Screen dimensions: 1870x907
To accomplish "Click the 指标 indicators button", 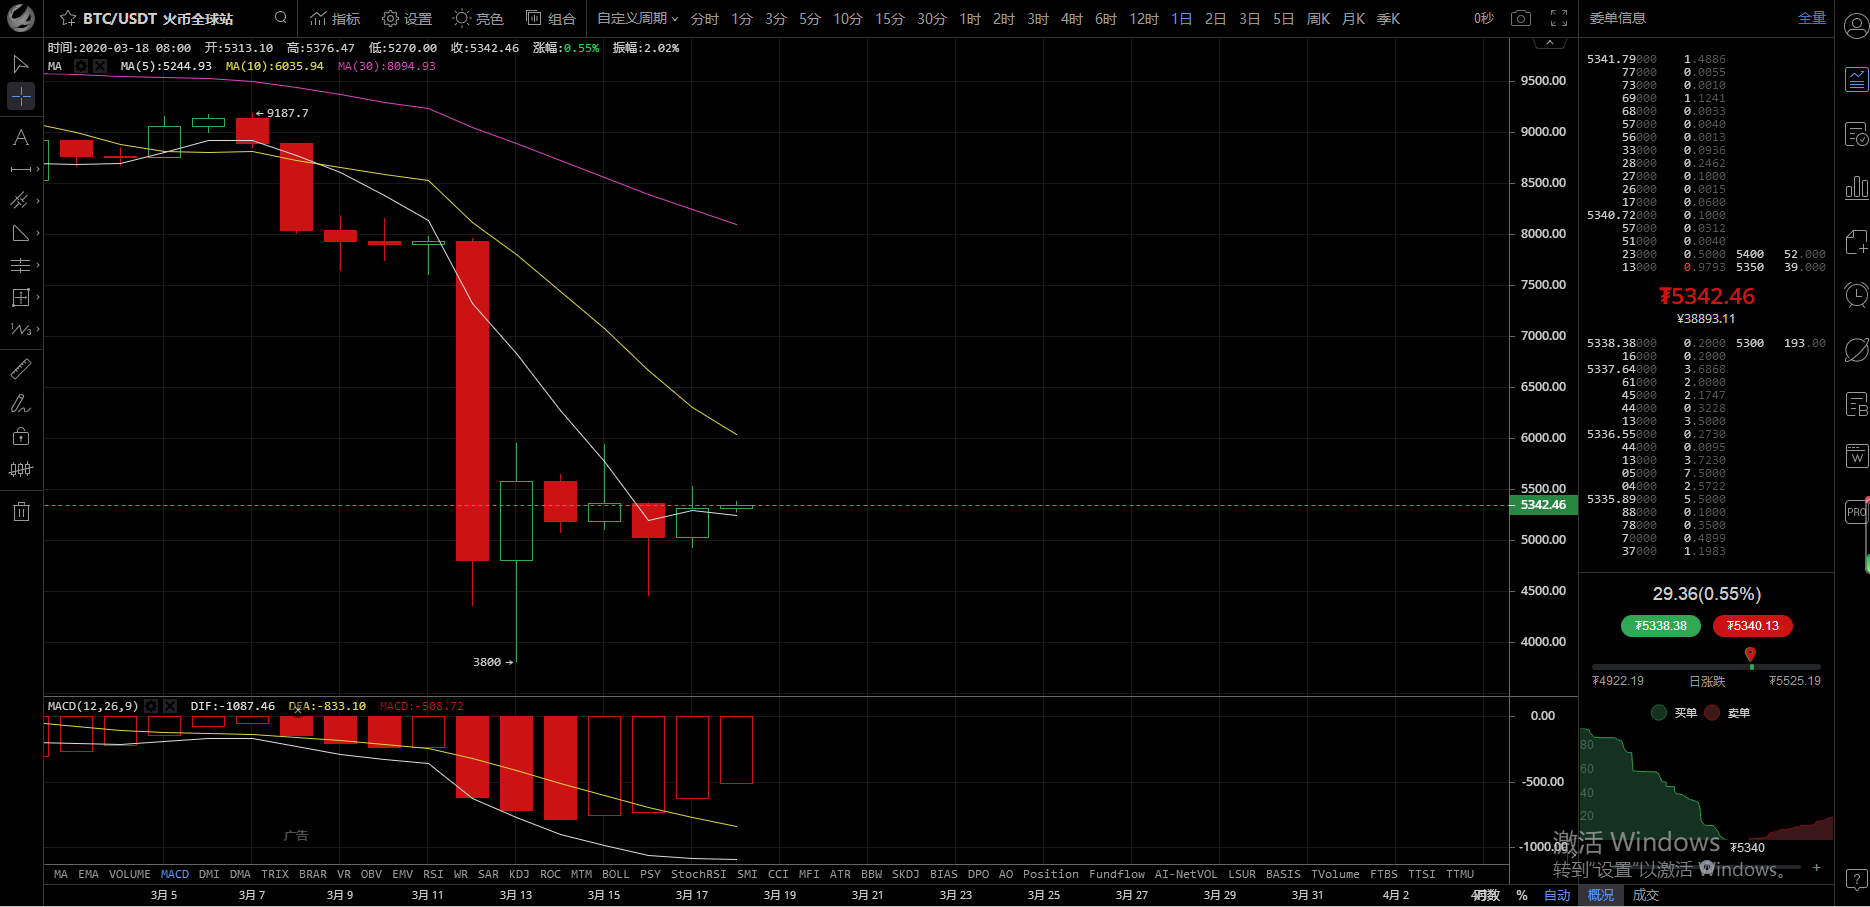I will (335, 18).
